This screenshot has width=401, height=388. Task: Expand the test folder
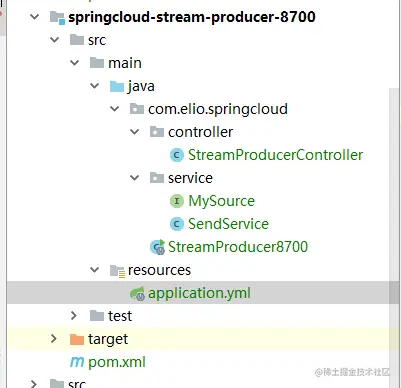tap(74, 316)
